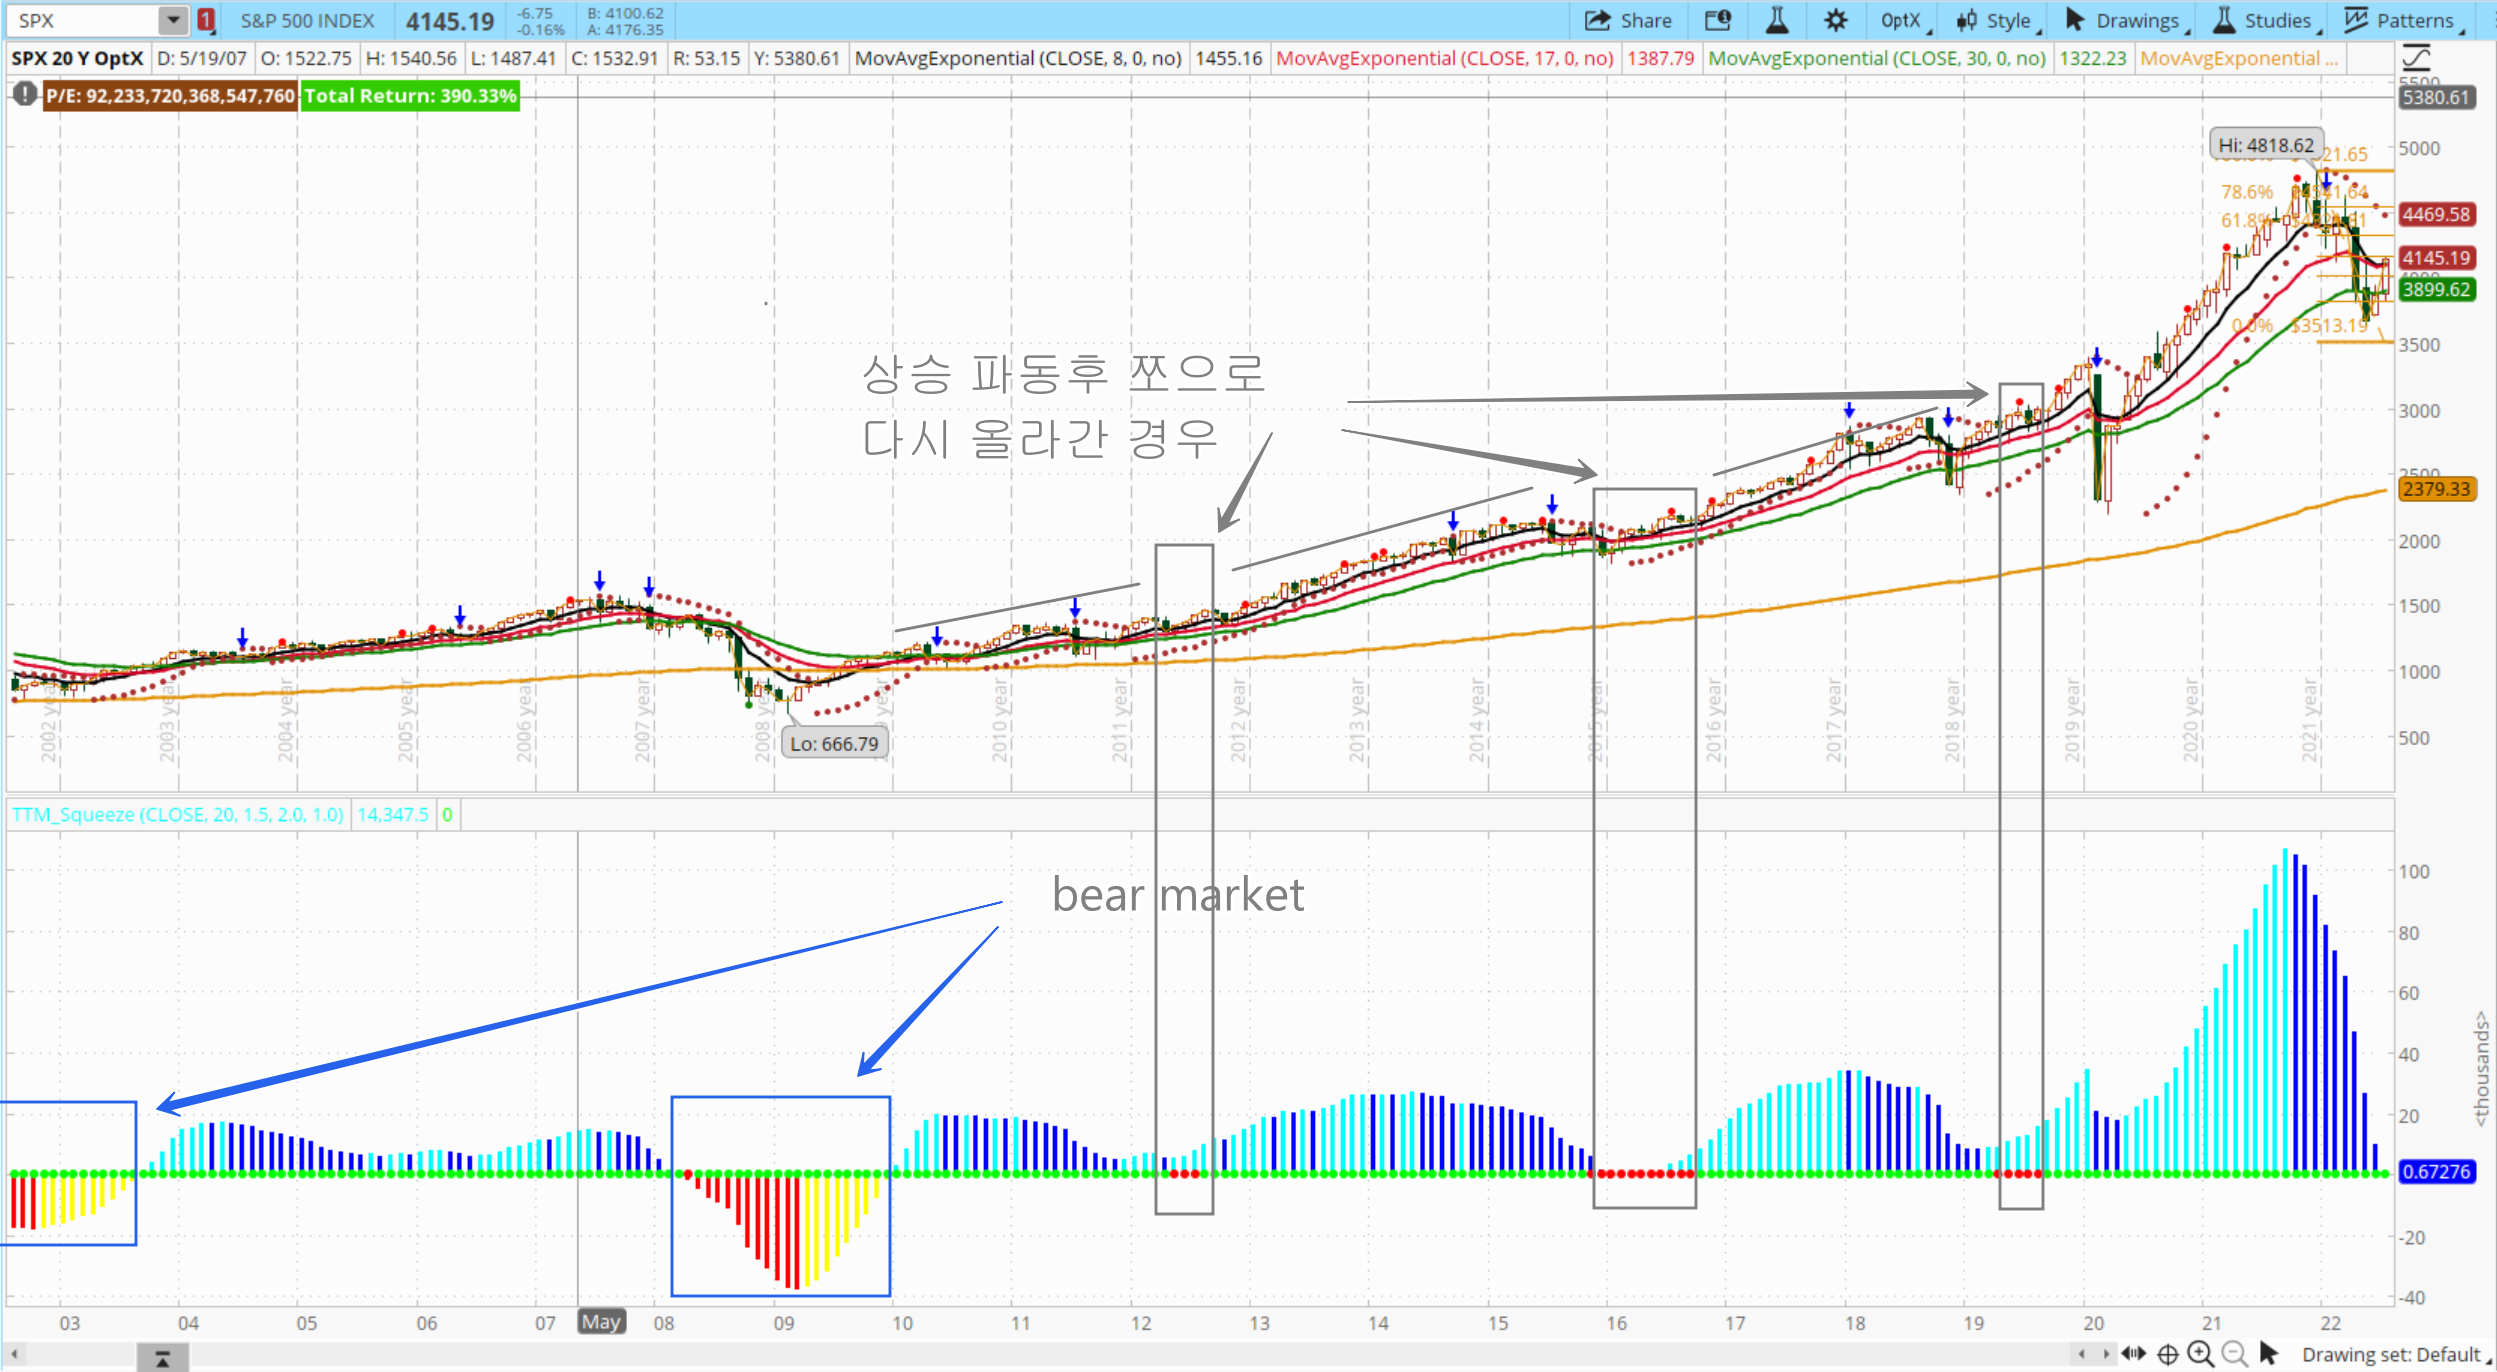
Task: Click the red alert badge beside symbol
Action: 205,20
